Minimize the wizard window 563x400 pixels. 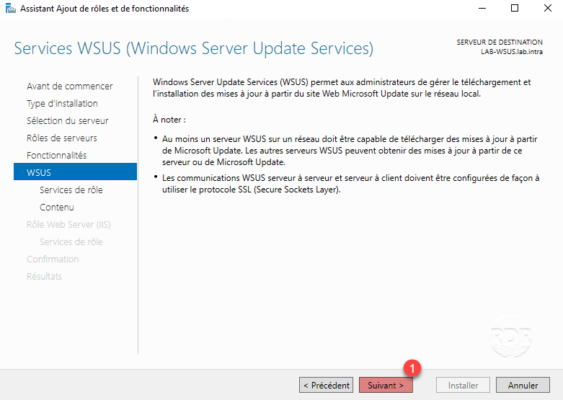(482, 8)
